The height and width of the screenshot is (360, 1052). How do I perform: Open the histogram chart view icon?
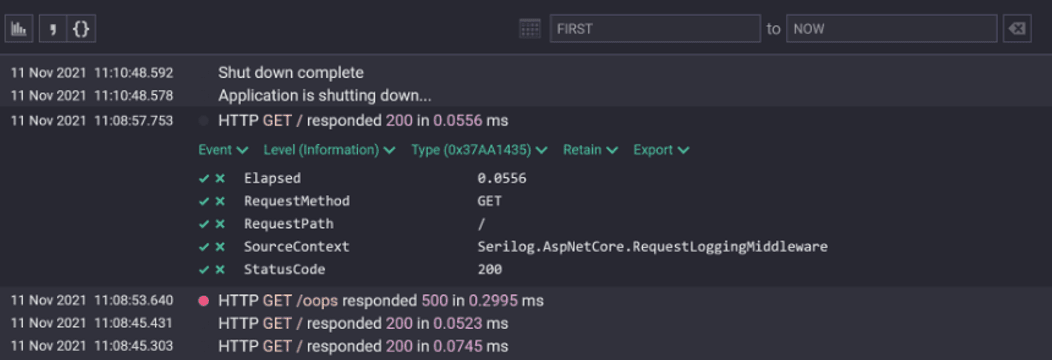point(19,29)
